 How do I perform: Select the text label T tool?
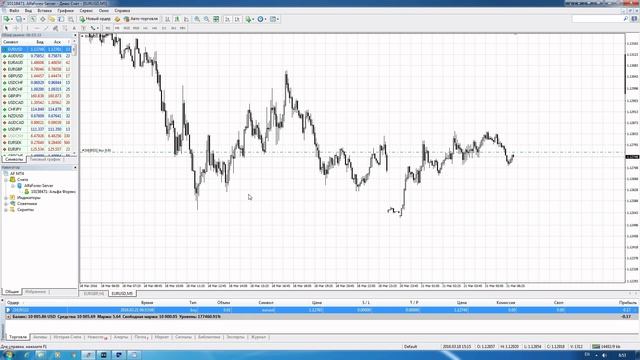(x=83, y=28)
